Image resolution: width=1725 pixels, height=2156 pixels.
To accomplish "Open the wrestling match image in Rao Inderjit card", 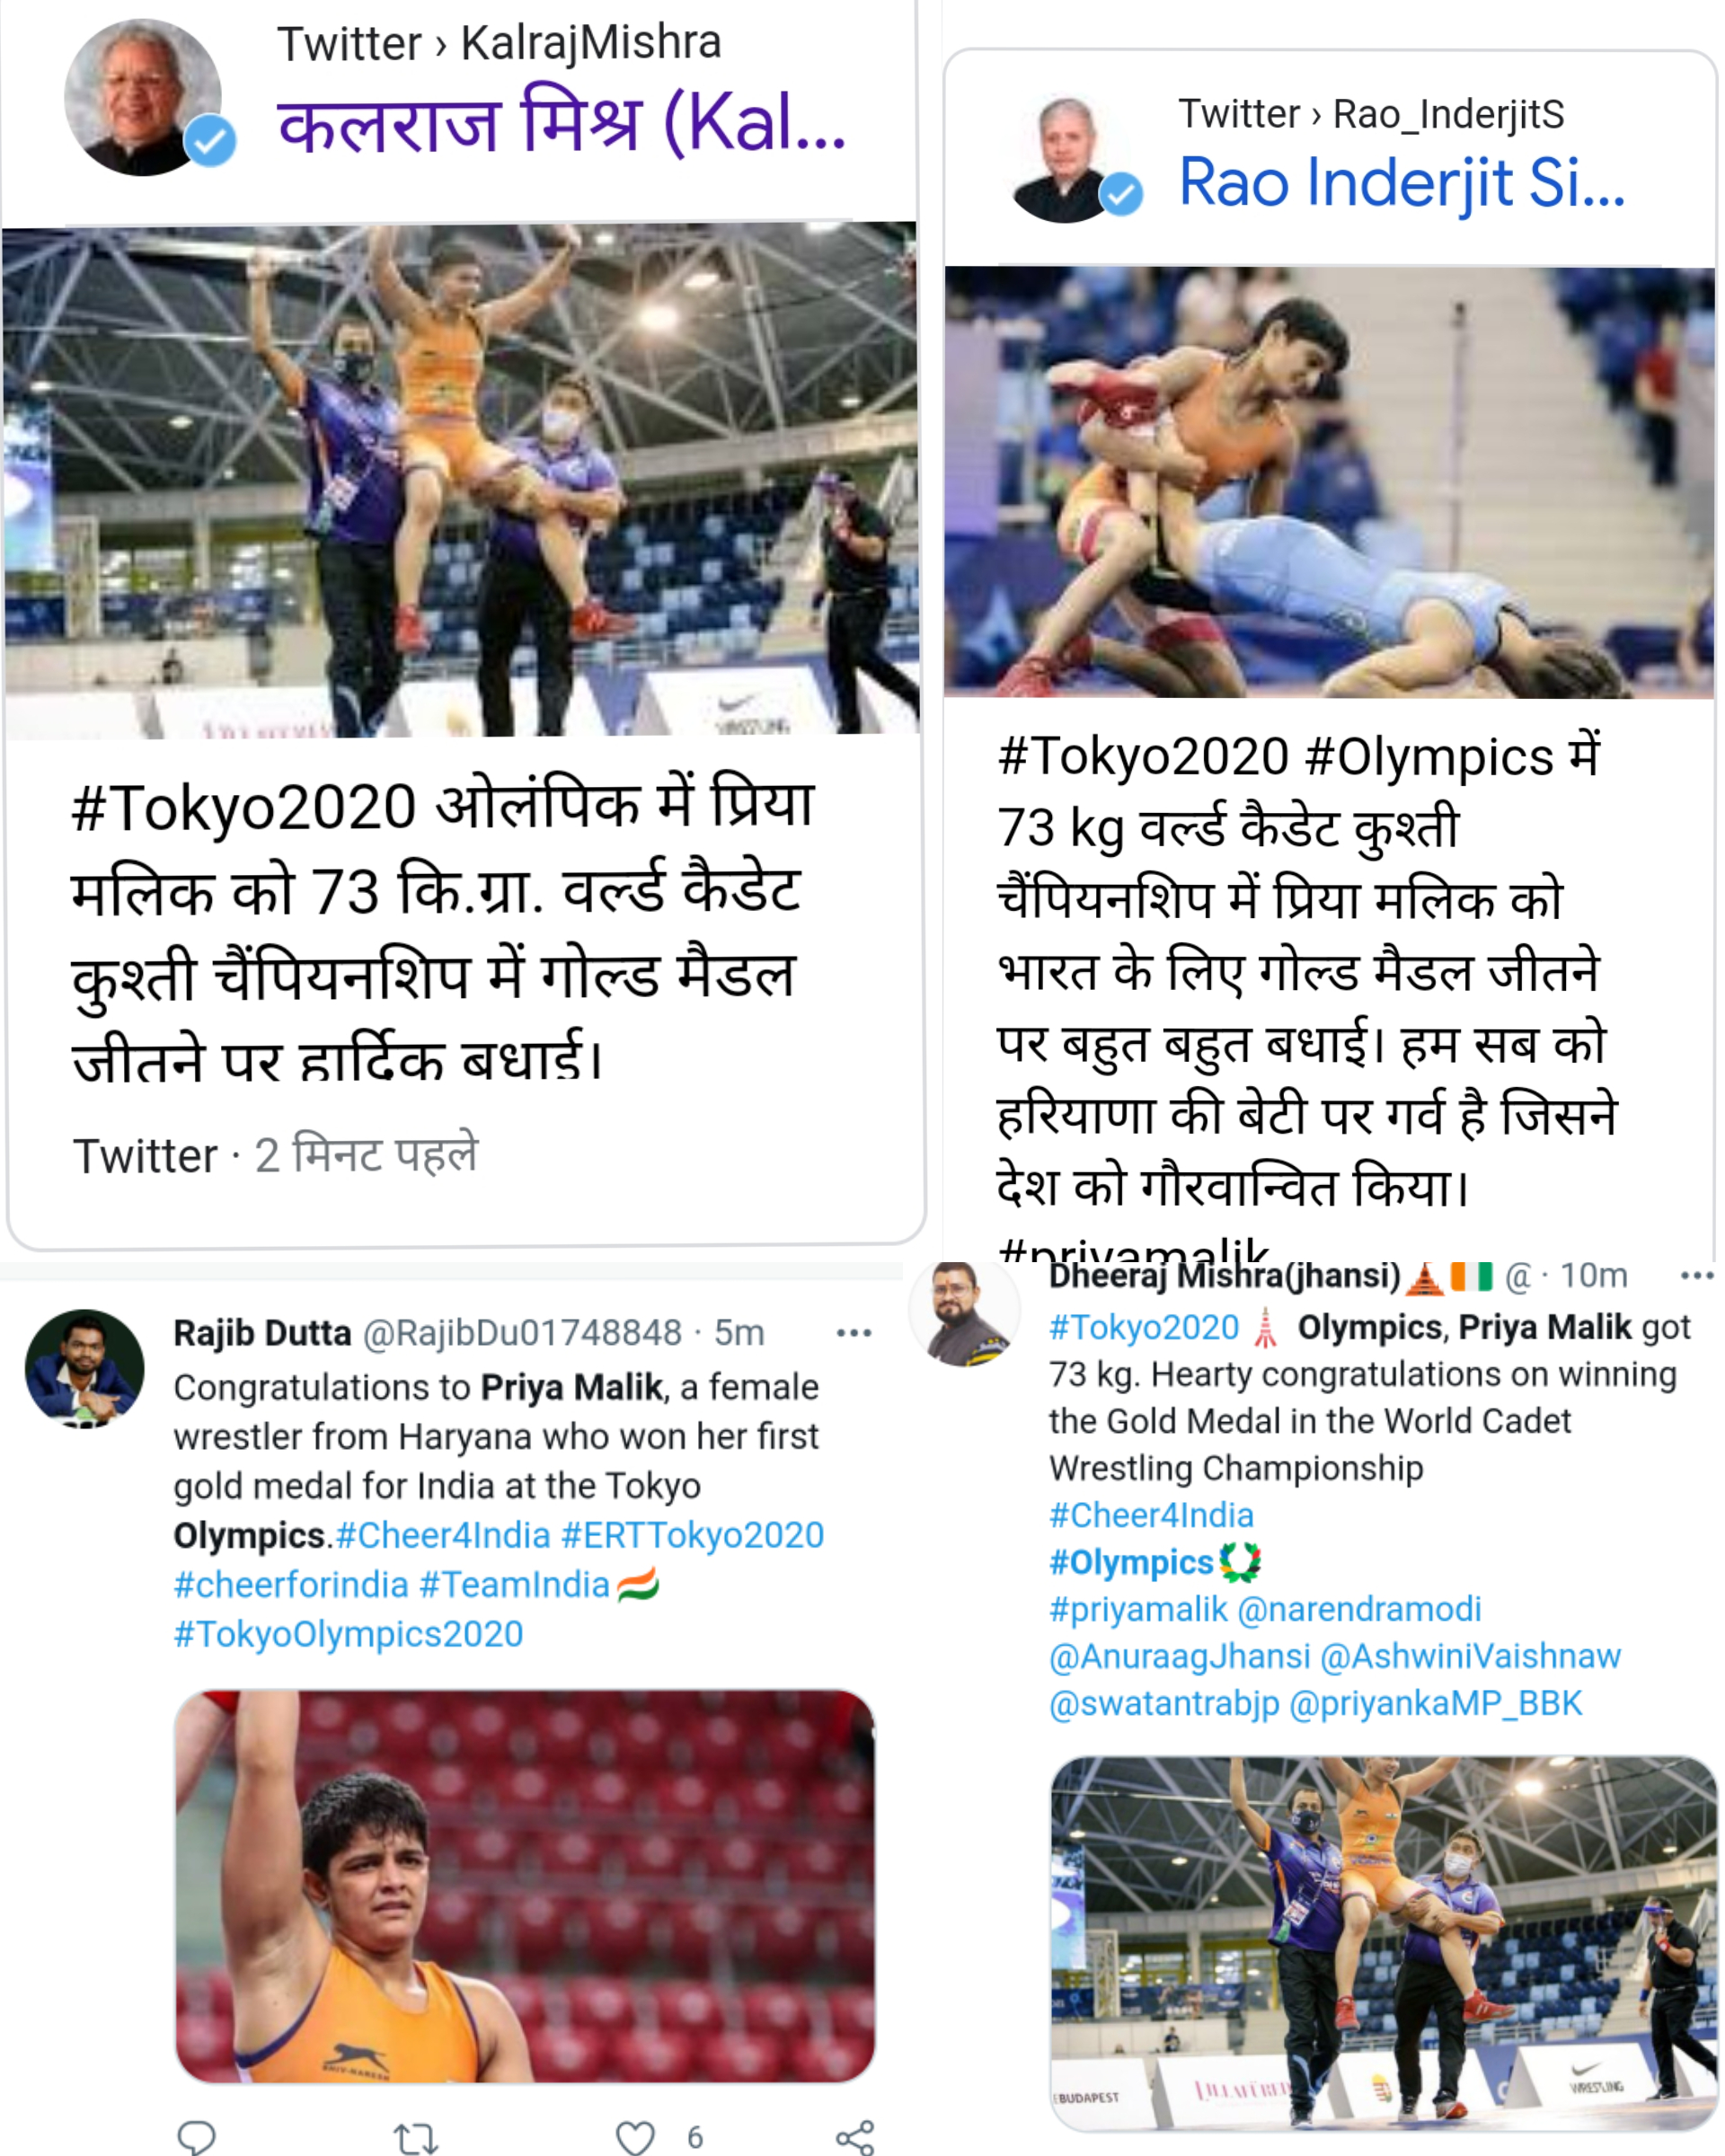I will (x=1330, y=482).
